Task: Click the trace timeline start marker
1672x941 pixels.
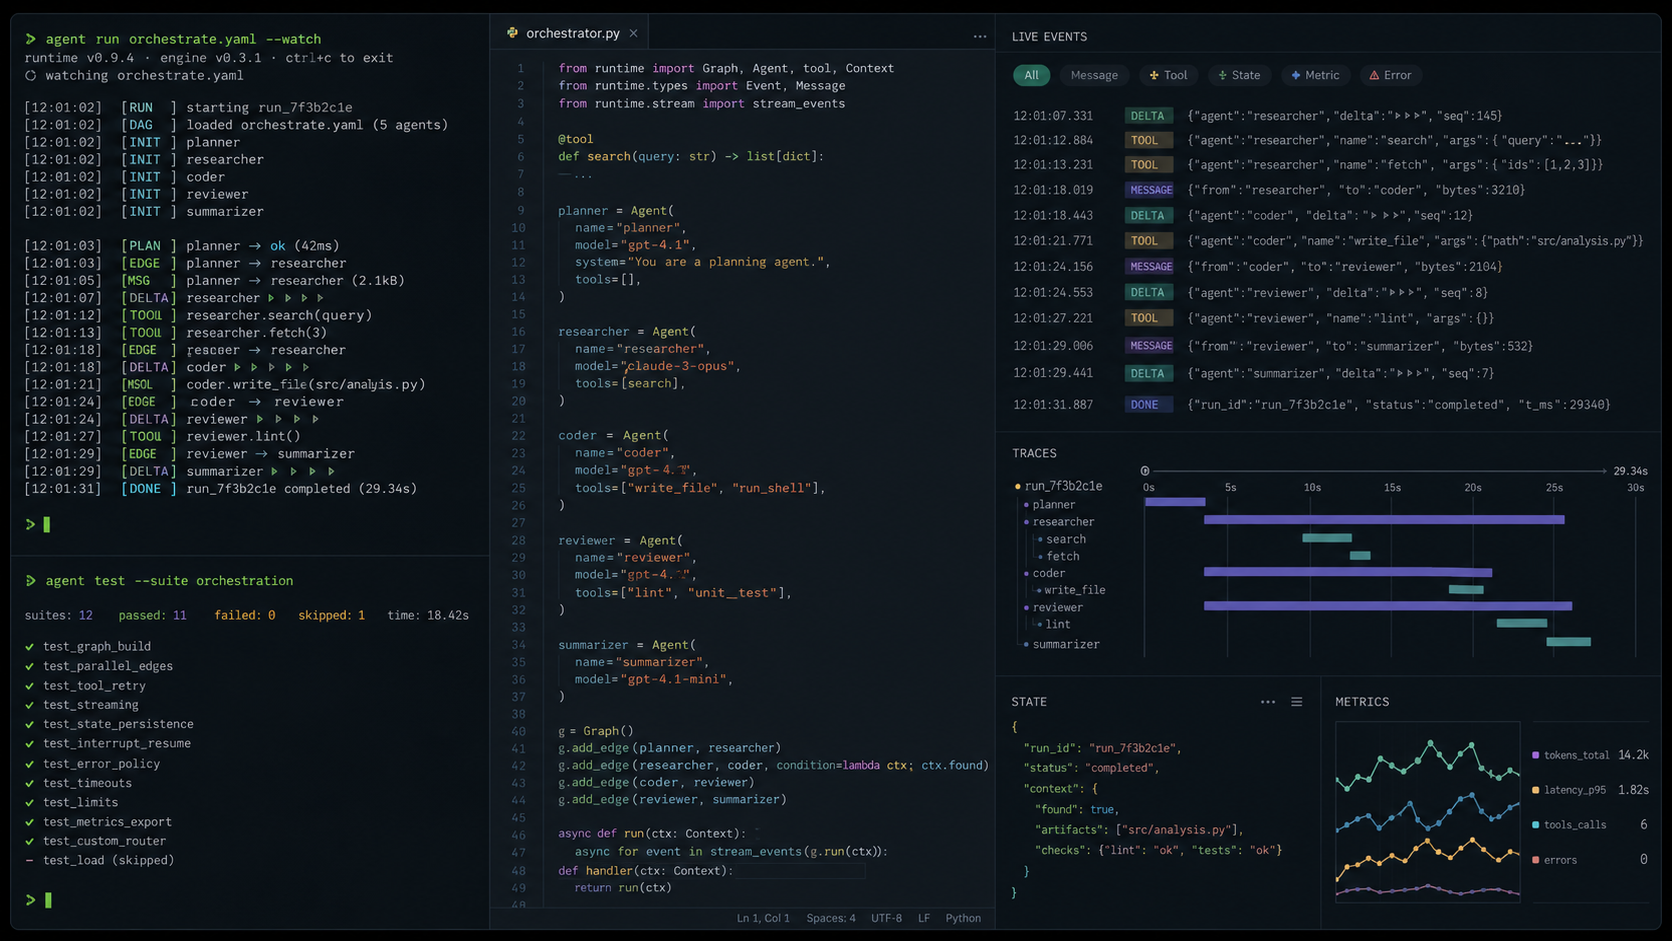Action: [1145, 471]
